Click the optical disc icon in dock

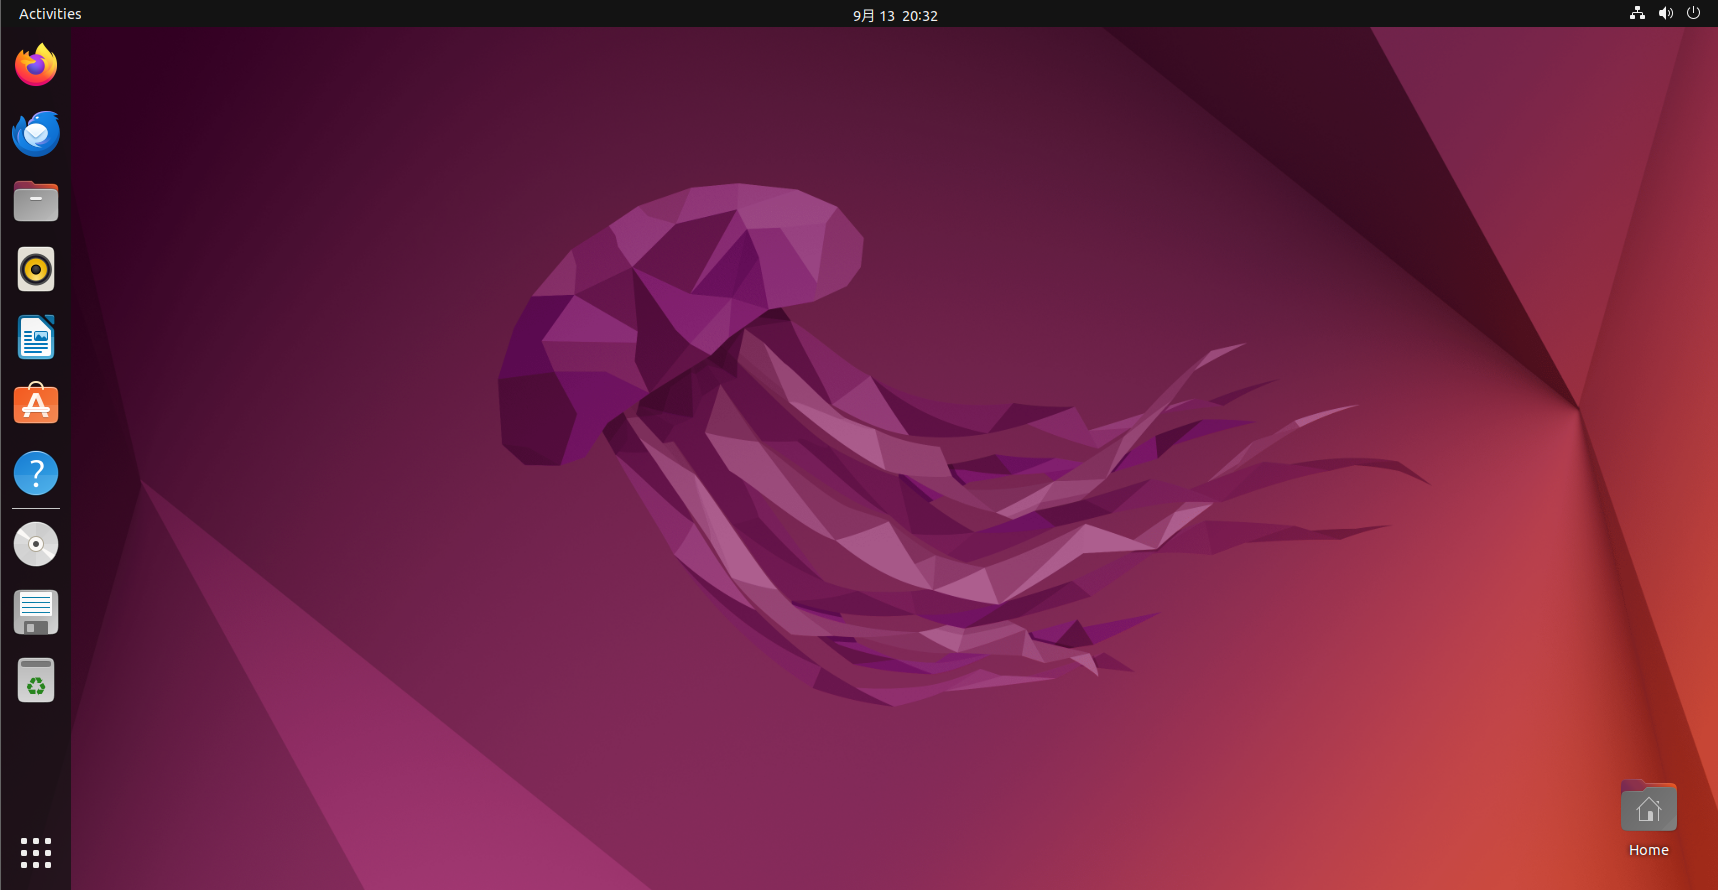coord(36,544)
